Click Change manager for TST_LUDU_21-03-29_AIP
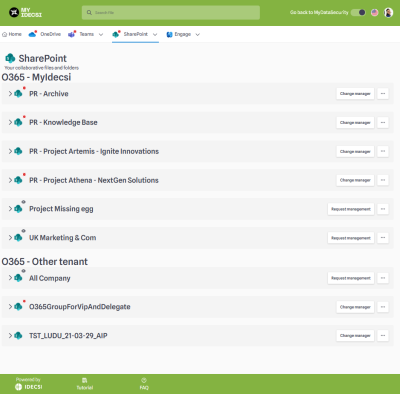The height and width of the screenshot is (394, 400). 355,335
